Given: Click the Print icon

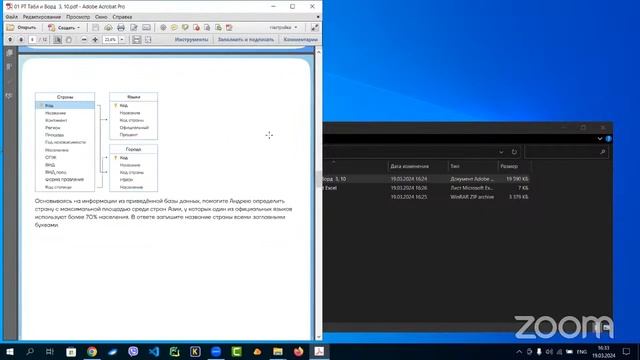Looking at the screenshot, I should 121,28.
